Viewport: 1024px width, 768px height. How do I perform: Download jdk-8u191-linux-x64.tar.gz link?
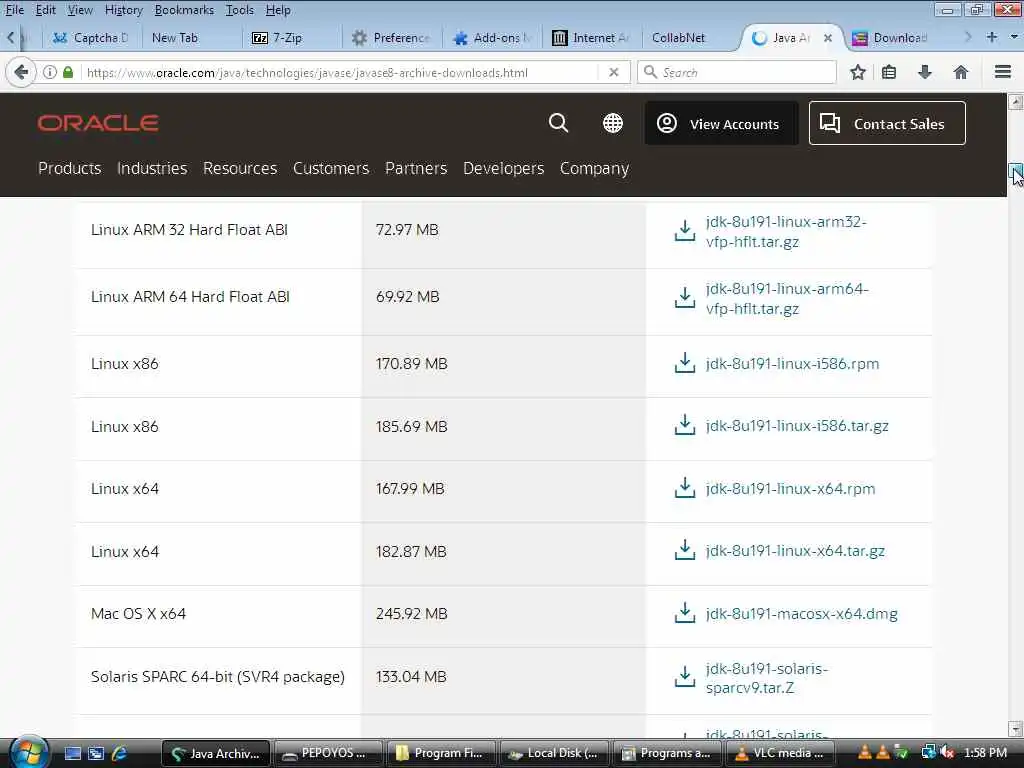[795, 551]
